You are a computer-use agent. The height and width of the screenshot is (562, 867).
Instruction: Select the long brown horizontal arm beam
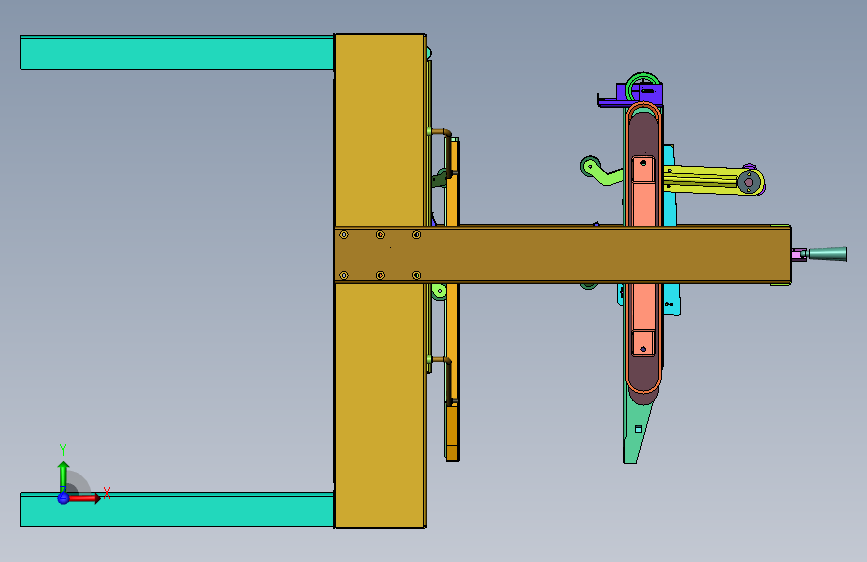coord(562,254)
